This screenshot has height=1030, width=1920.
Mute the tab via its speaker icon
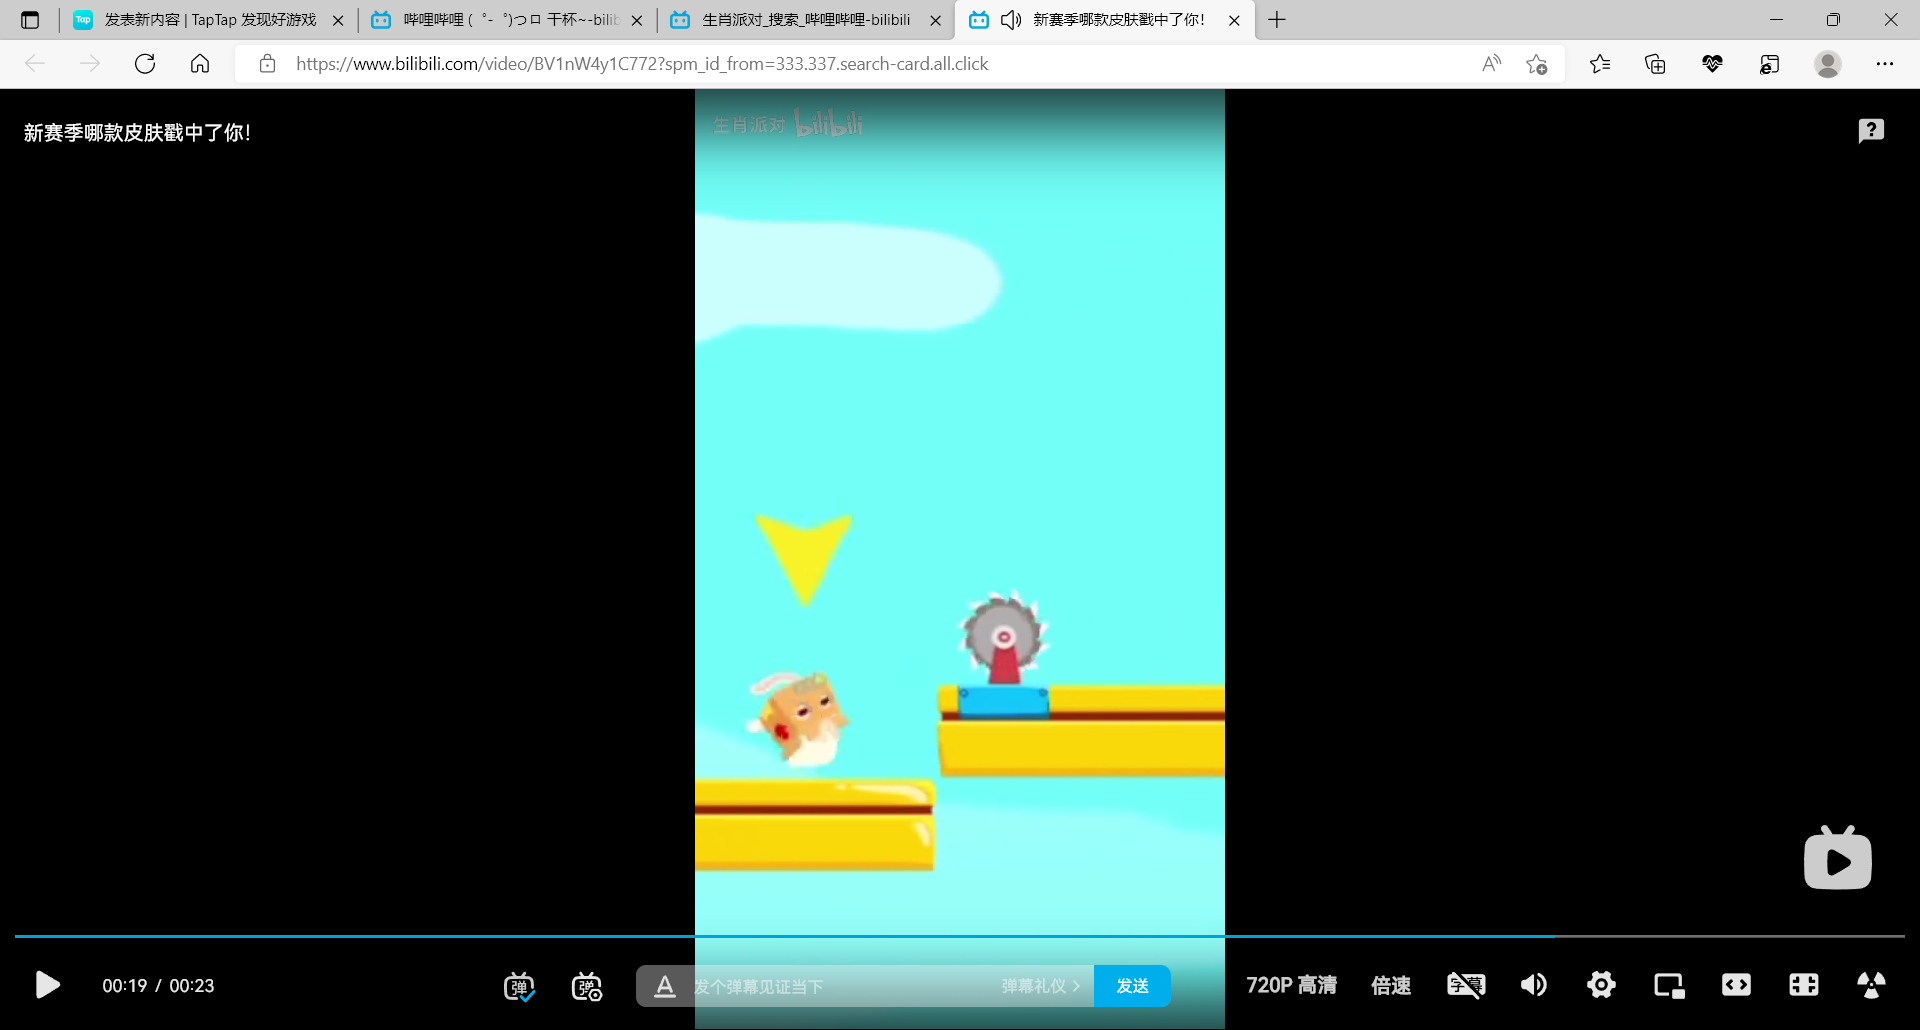click(x=1011, y=20)
